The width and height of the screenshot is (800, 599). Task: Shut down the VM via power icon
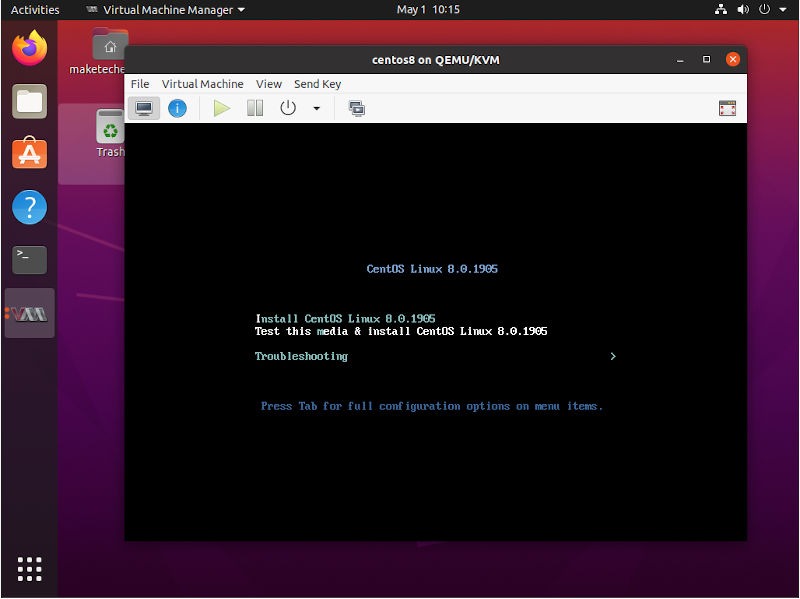click(288, 108)
